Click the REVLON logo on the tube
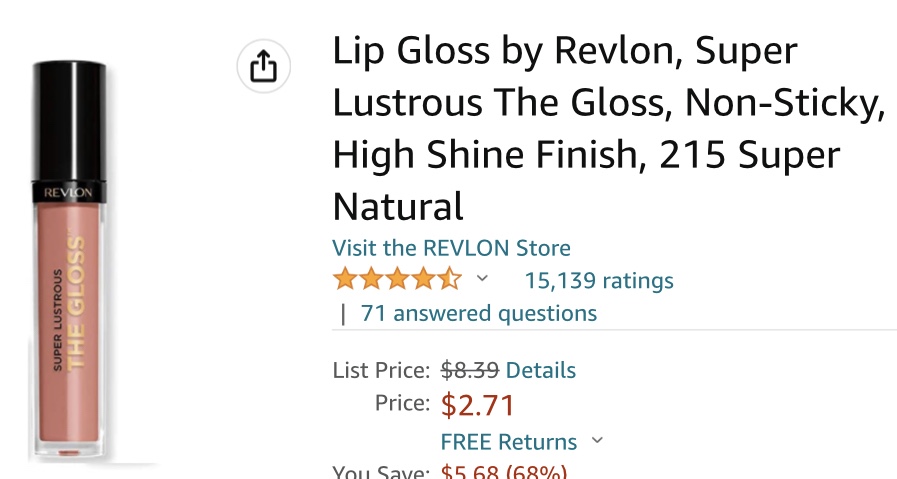 68,191
